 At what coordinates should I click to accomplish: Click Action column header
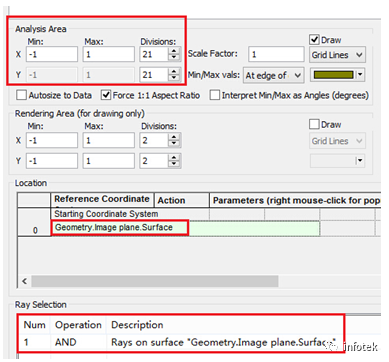182,200
